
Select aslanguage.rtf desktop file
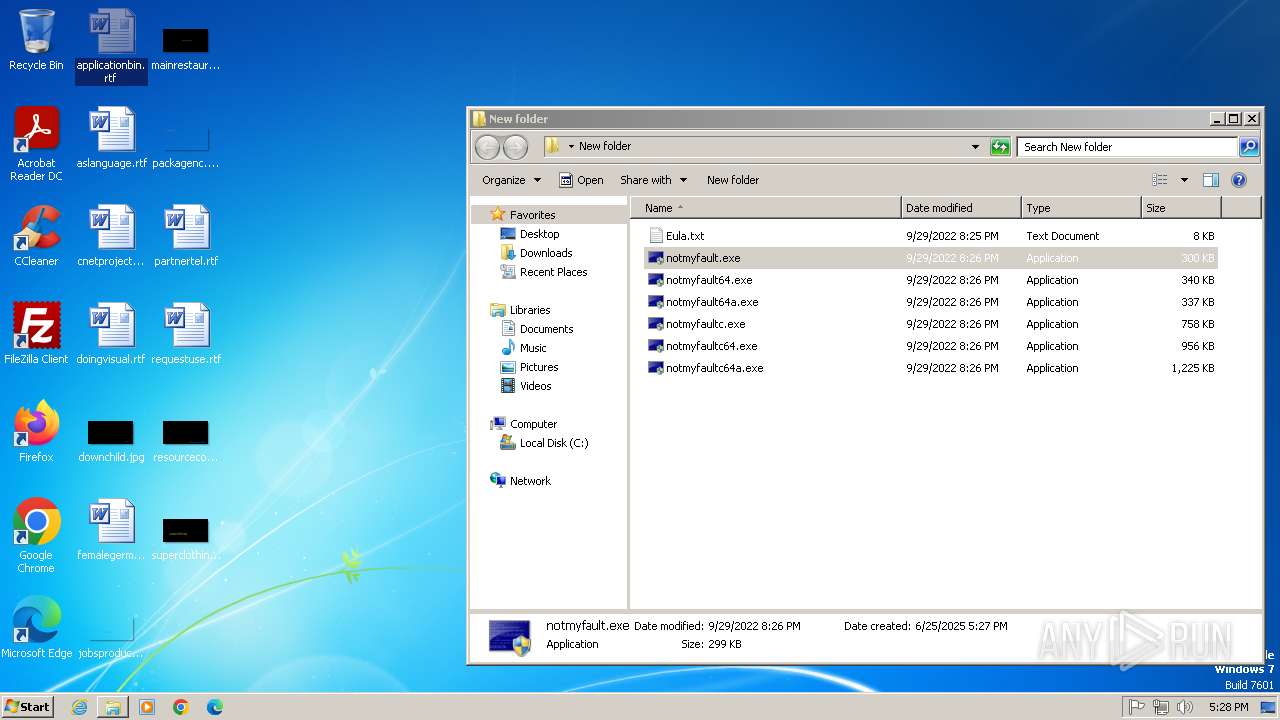(111, 138)
